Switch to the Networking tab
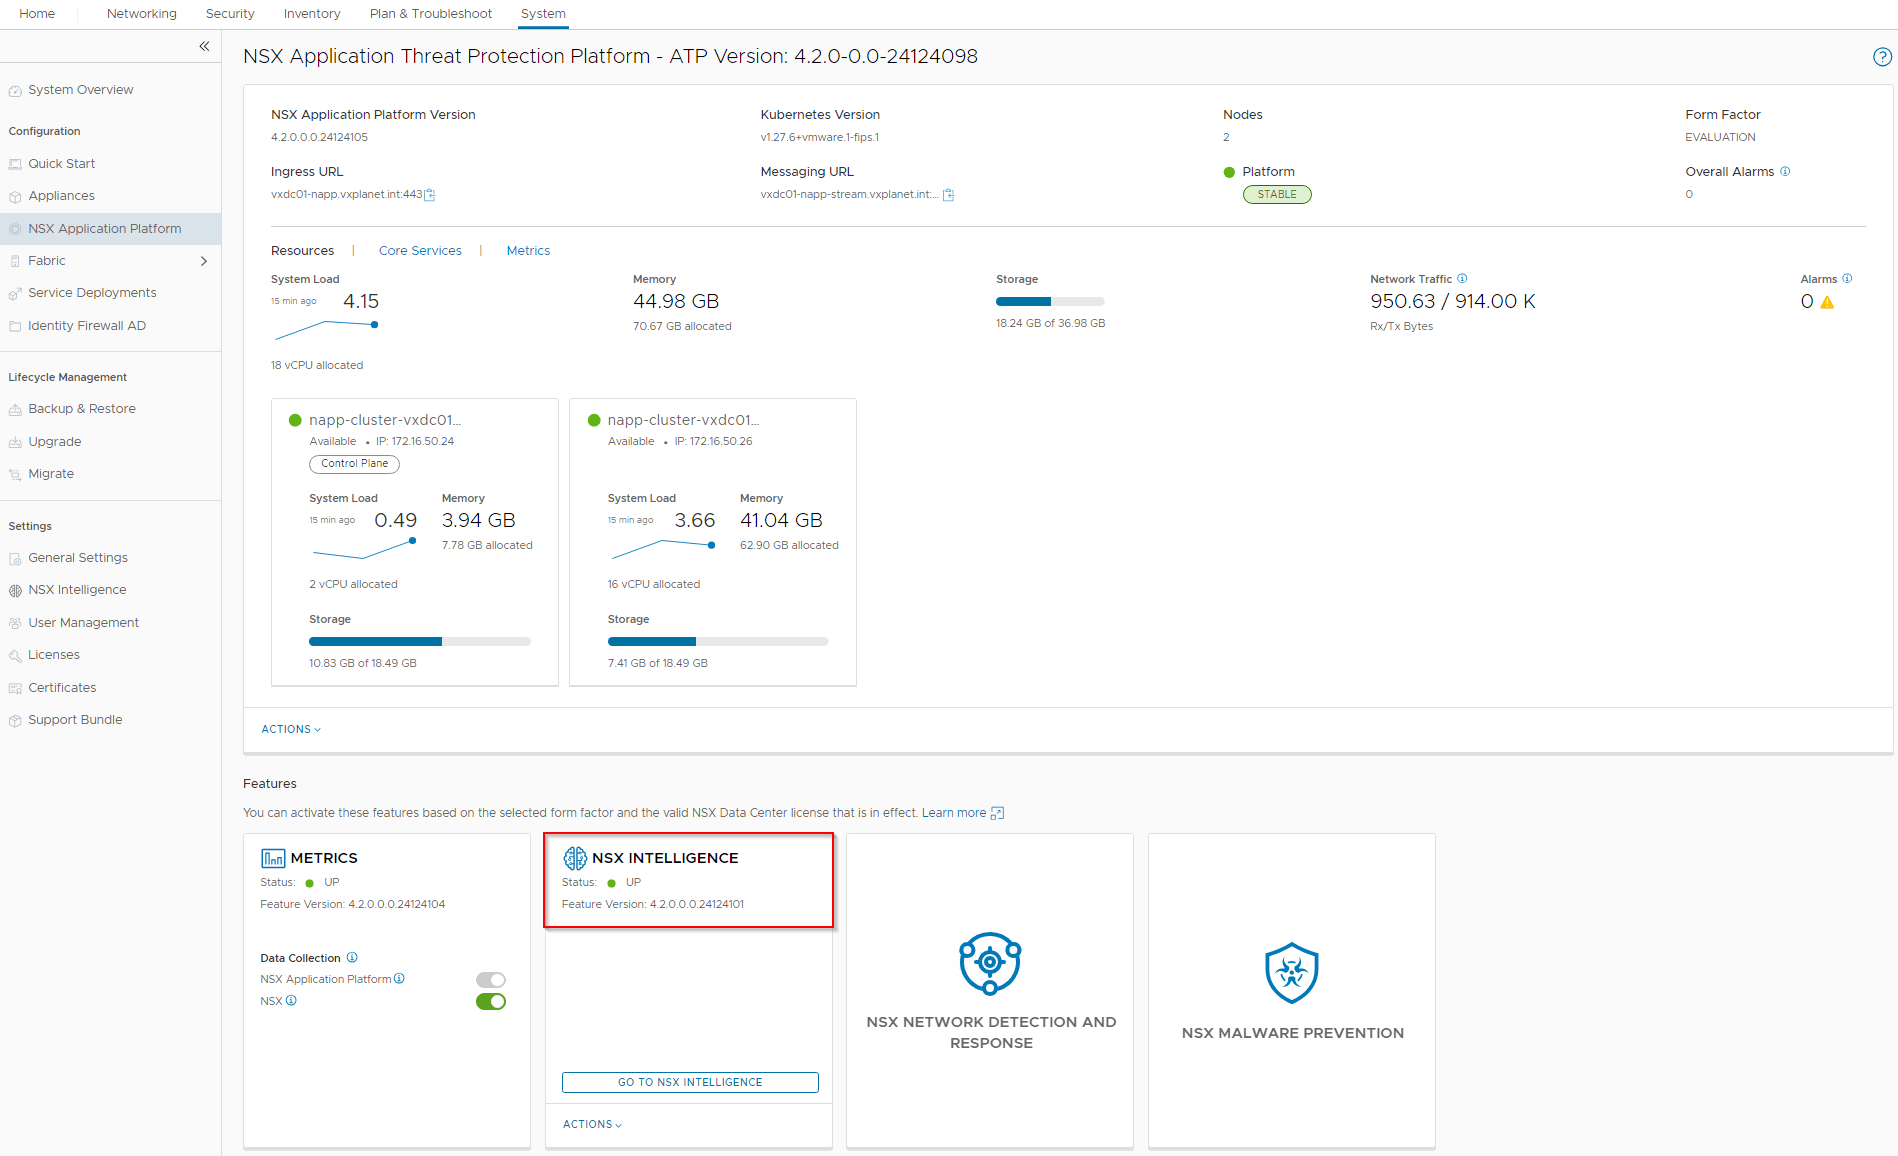The height and width of the screenshot is (1156, 1898). point(142,14)
